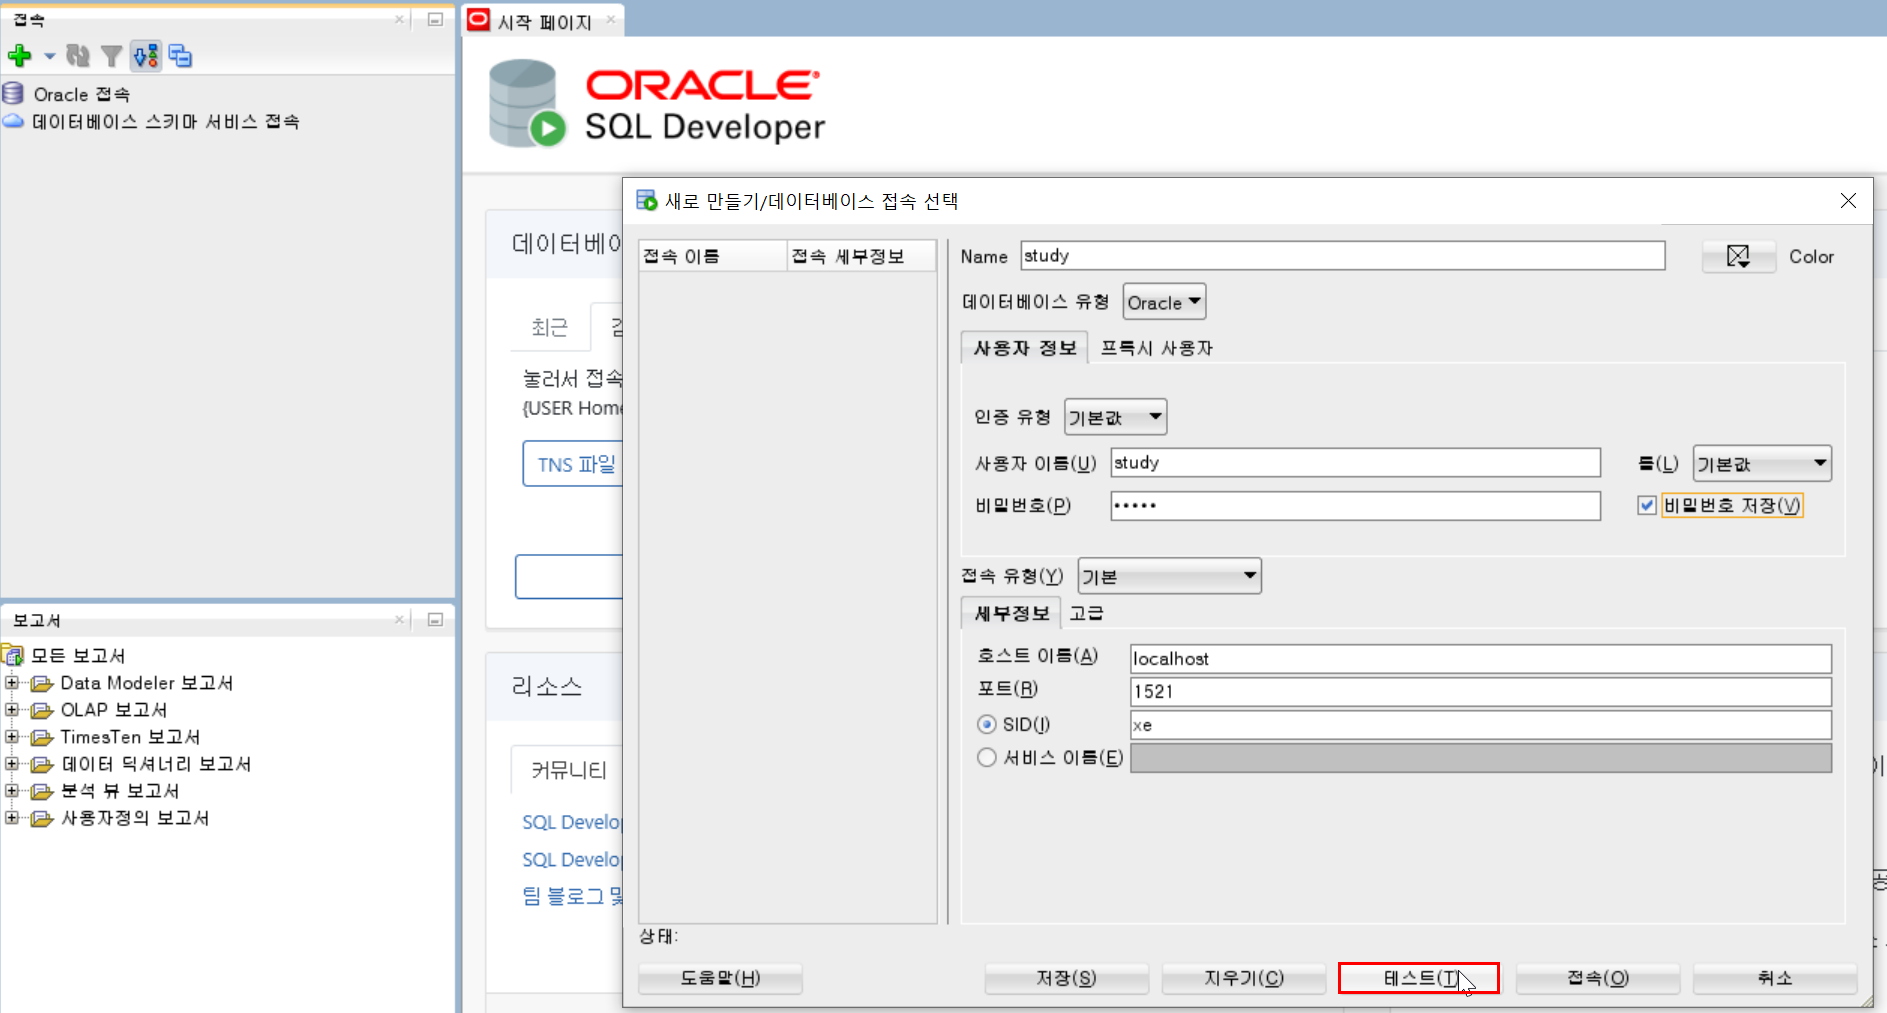Click the SQL Developer database logo

(527, 103)
